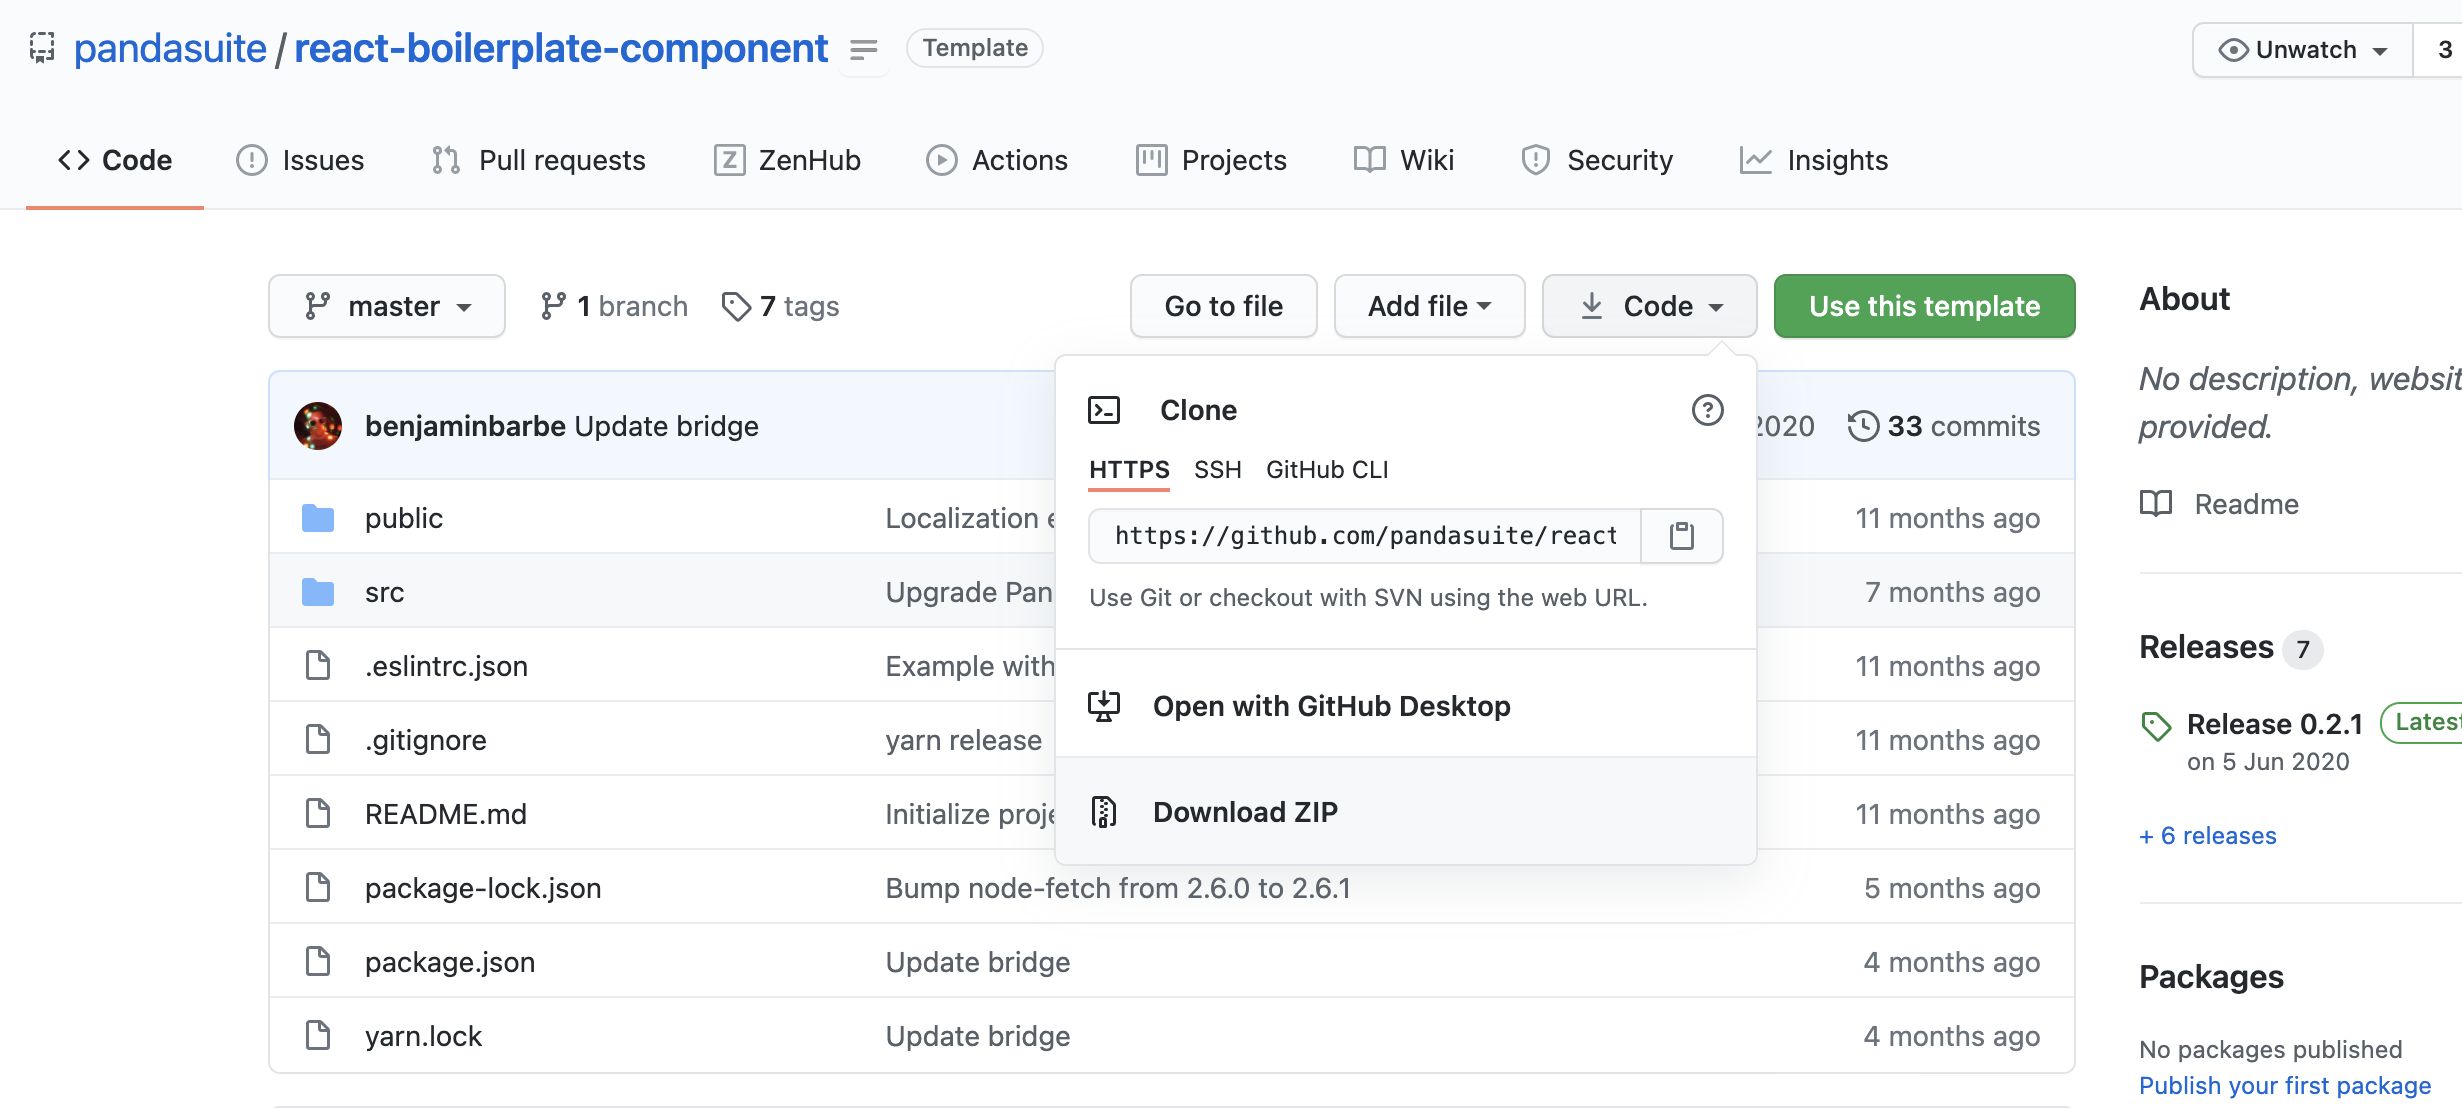Click the tag icon next to Release 0.2.1
The width and height of the screenshot is (2462, 1108).
pyautogui.click(x=2156, y=724)
